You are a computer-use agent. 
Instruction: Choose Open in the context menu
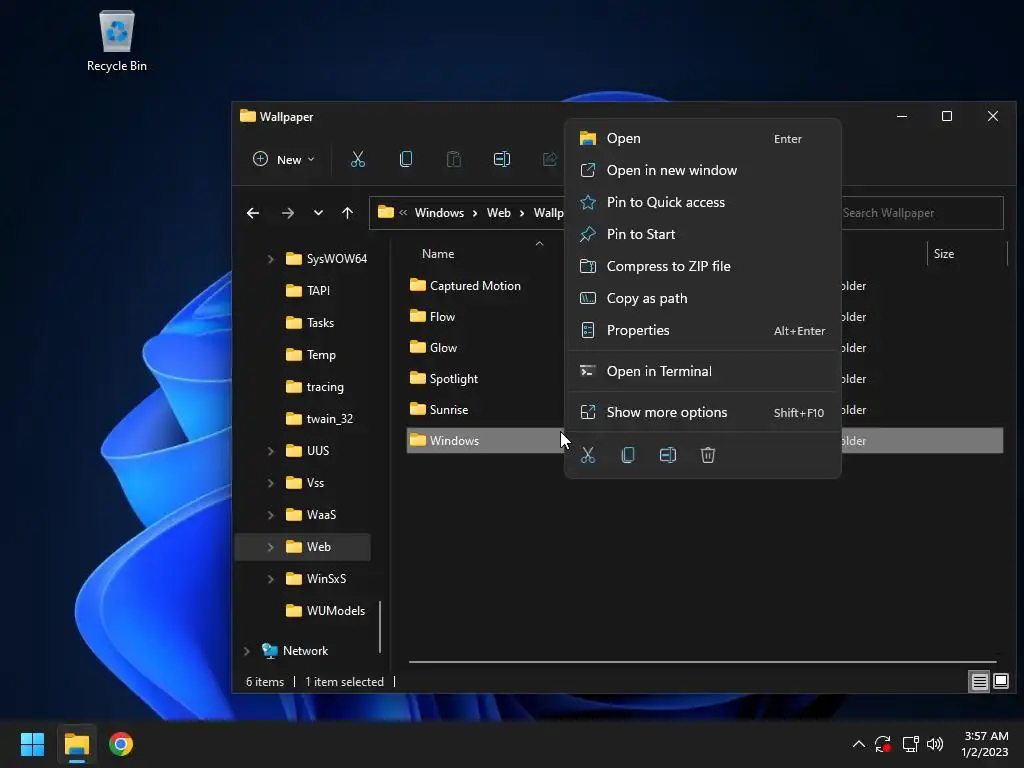(x=703, y=138)
